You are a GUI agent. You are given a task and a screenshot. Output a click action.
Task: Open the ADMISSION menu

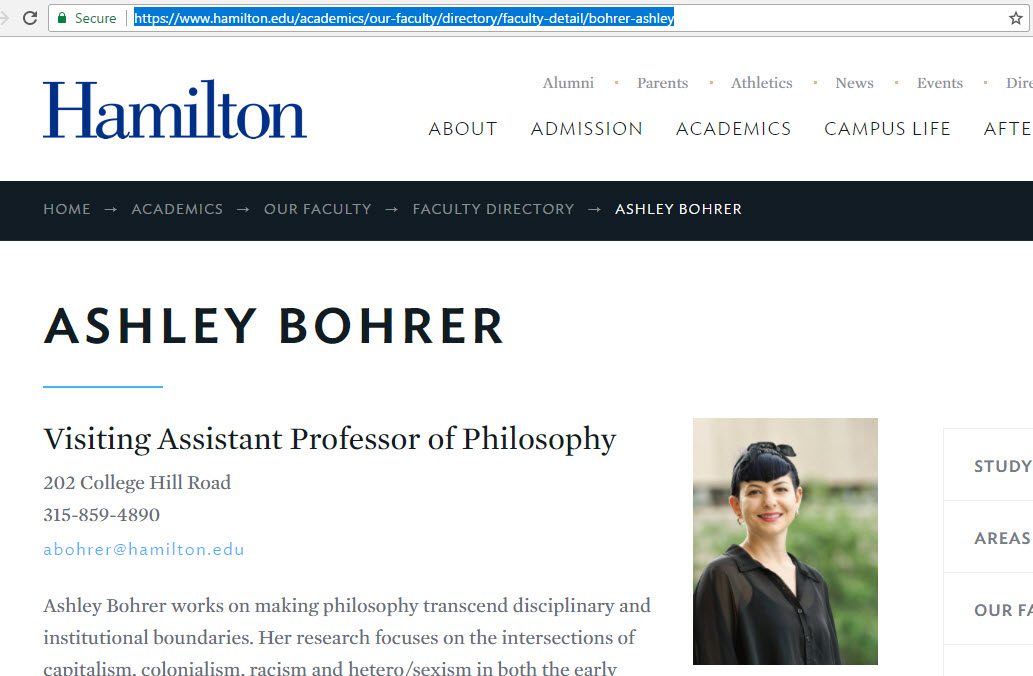586,128
